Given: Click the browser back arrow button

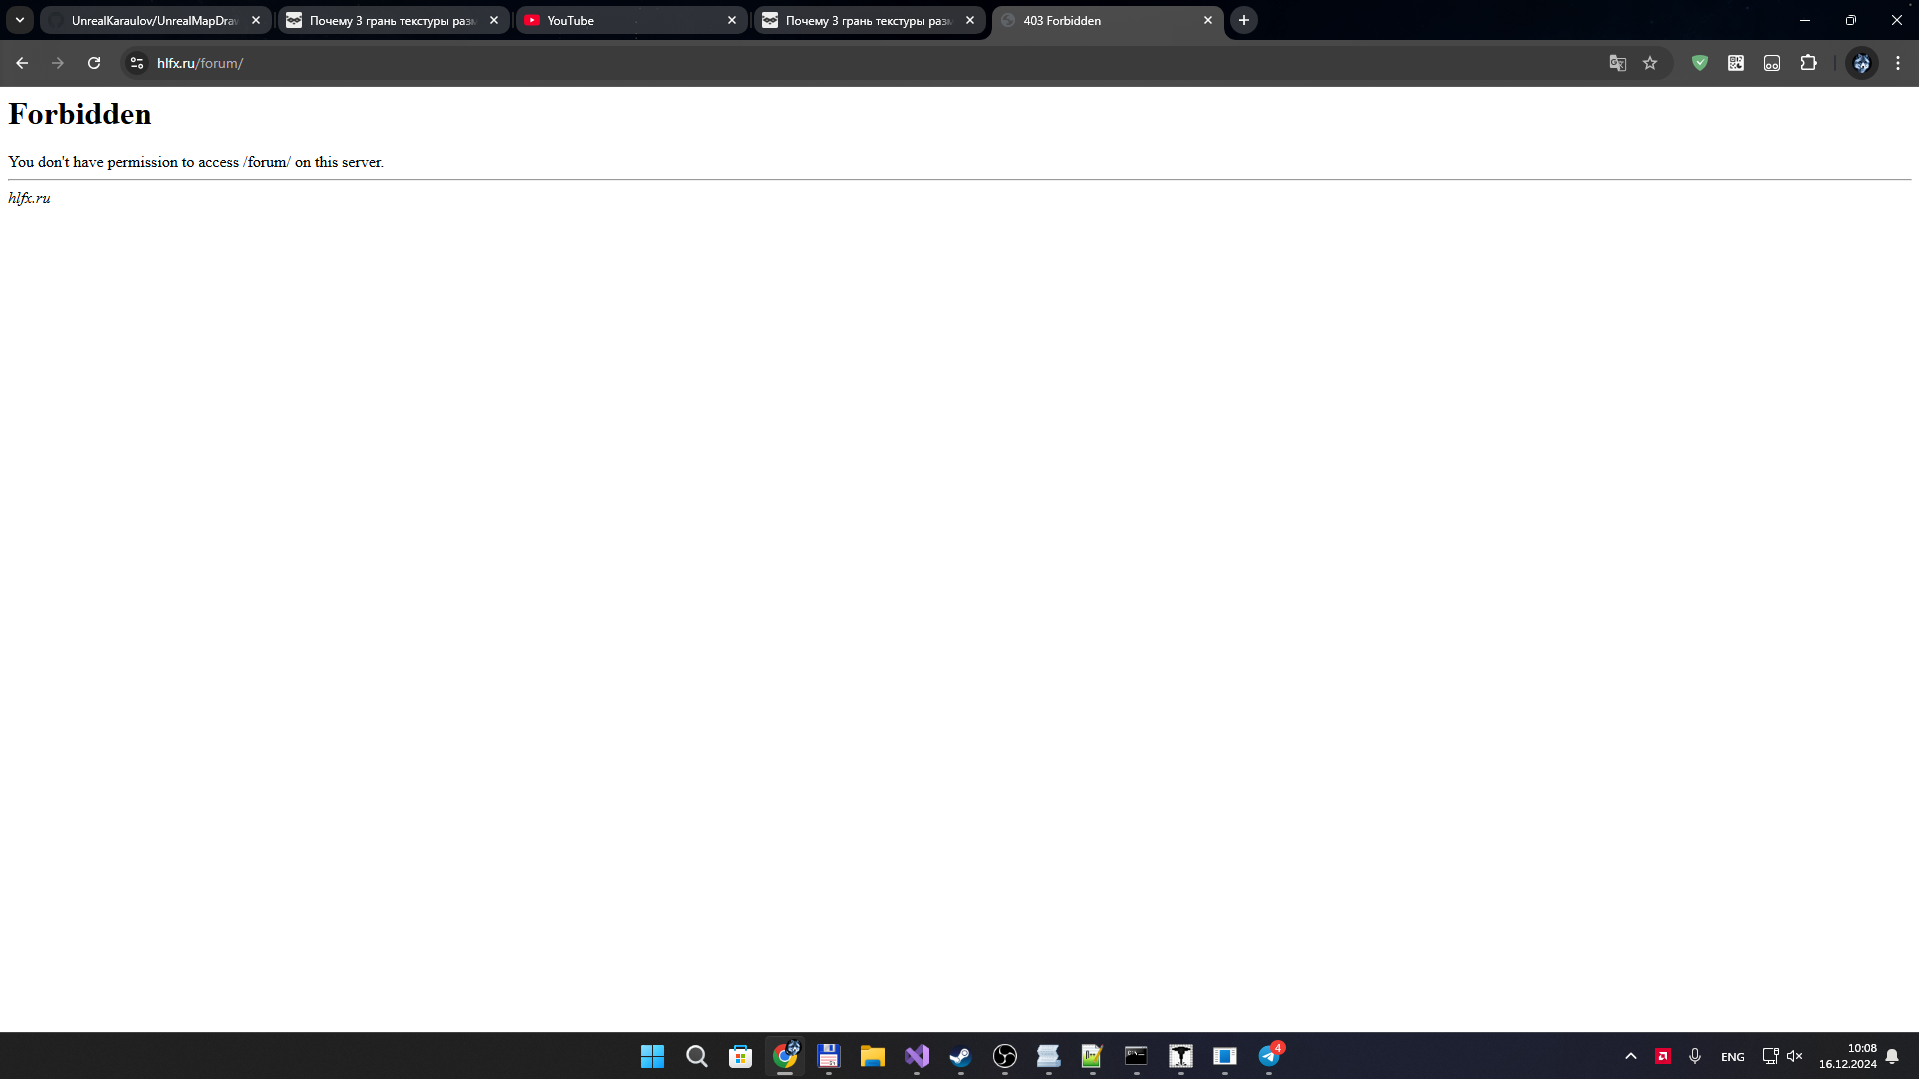Looking at the screenshot, I should pyautogui.click(x=22, y=63).
